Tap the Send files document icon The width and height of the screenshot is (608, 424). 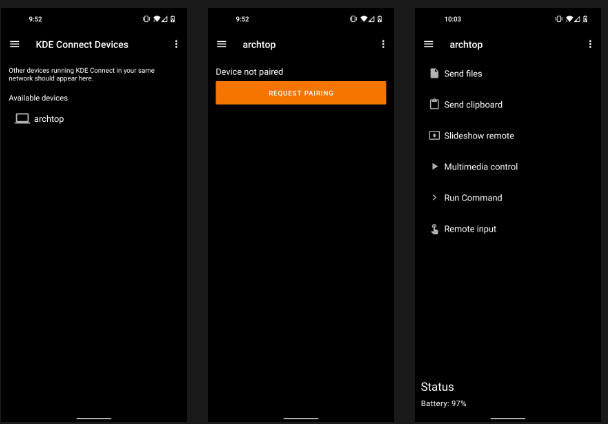(434, 73)
